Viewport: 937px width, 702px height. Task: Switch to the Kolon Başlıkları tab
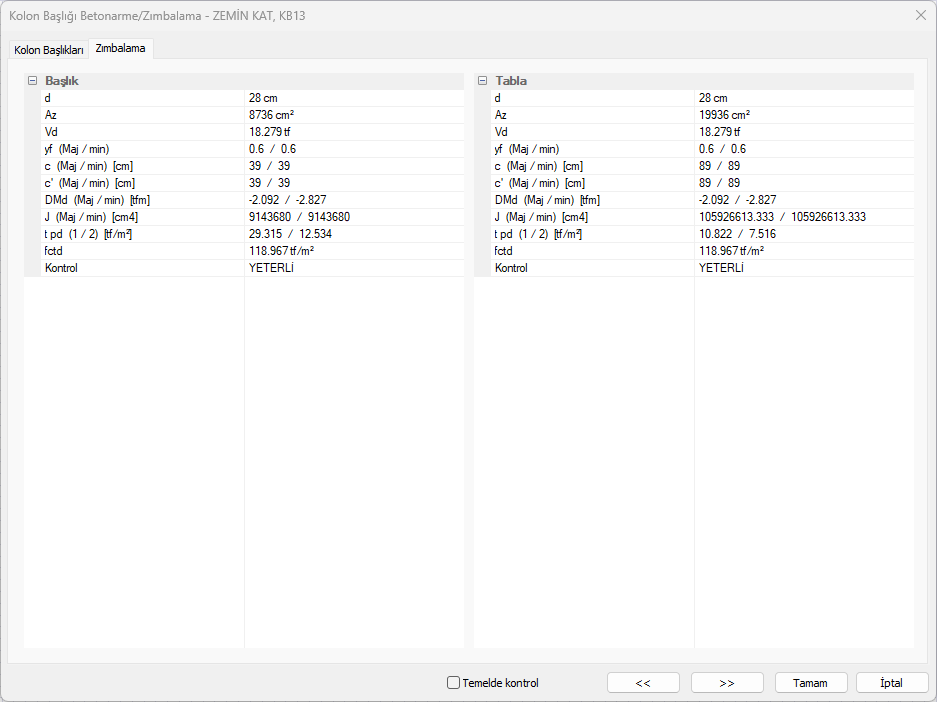[x=49, y=50]
